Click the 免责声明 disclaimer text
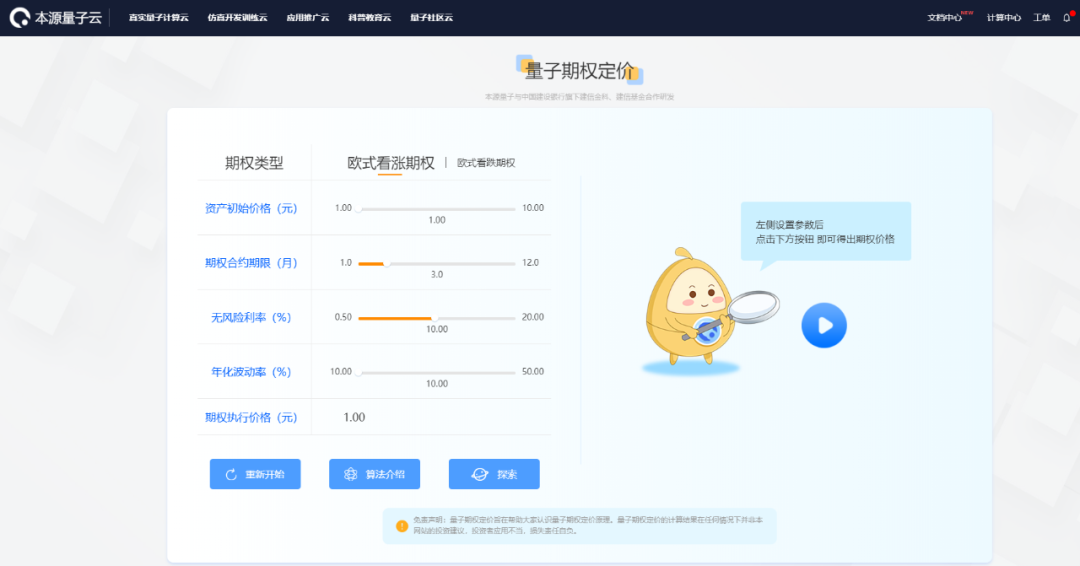The width and height of the screenshot is (1080, 566). pos(588,525)
